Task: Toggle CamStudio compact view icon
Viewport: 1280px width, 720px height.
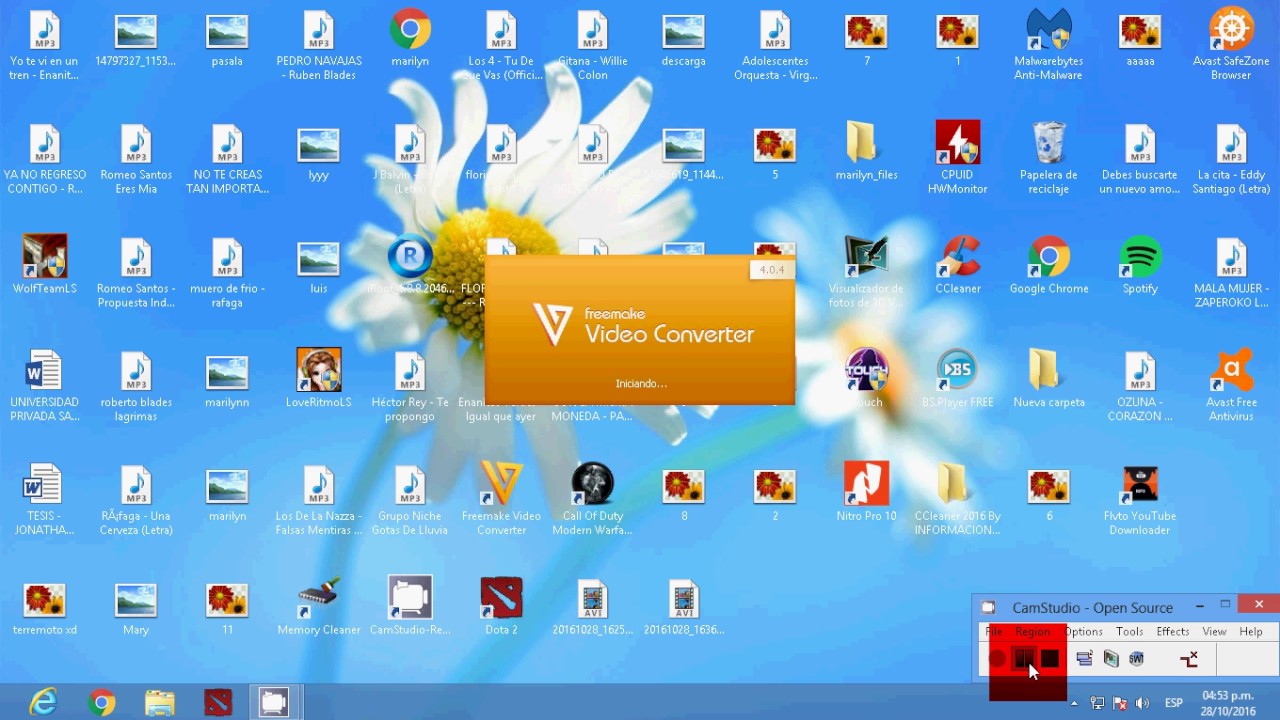Action: tap(1084, 658)
